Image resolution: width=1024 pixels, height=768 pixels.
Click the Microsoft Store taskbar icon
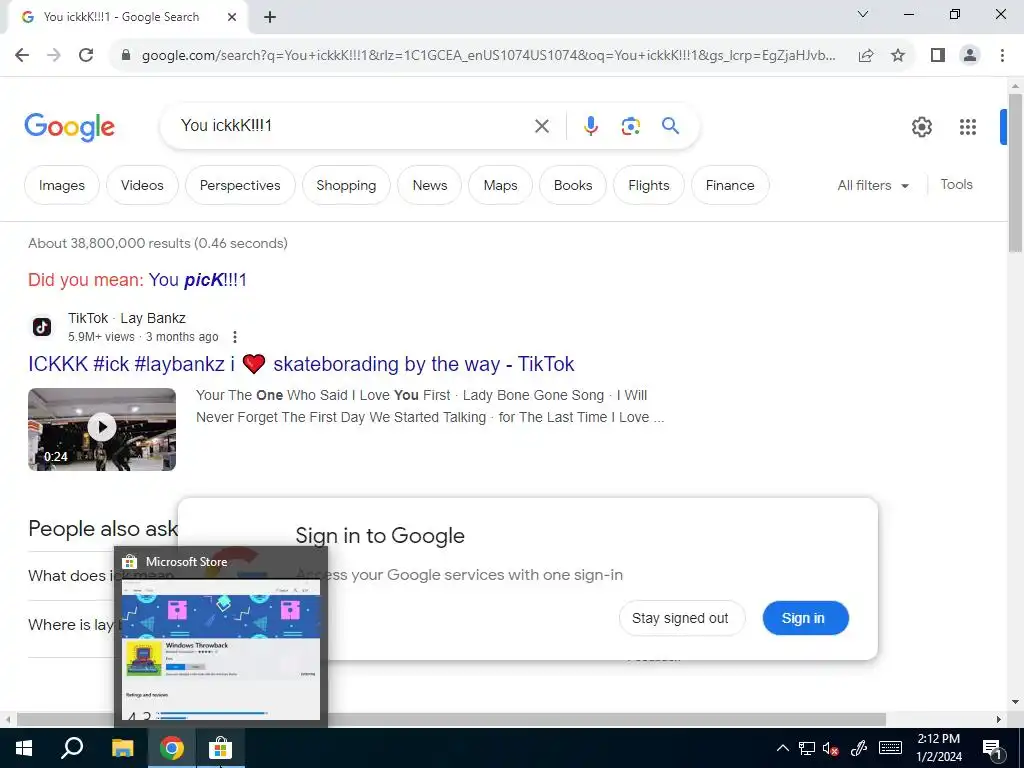(221, 748)
